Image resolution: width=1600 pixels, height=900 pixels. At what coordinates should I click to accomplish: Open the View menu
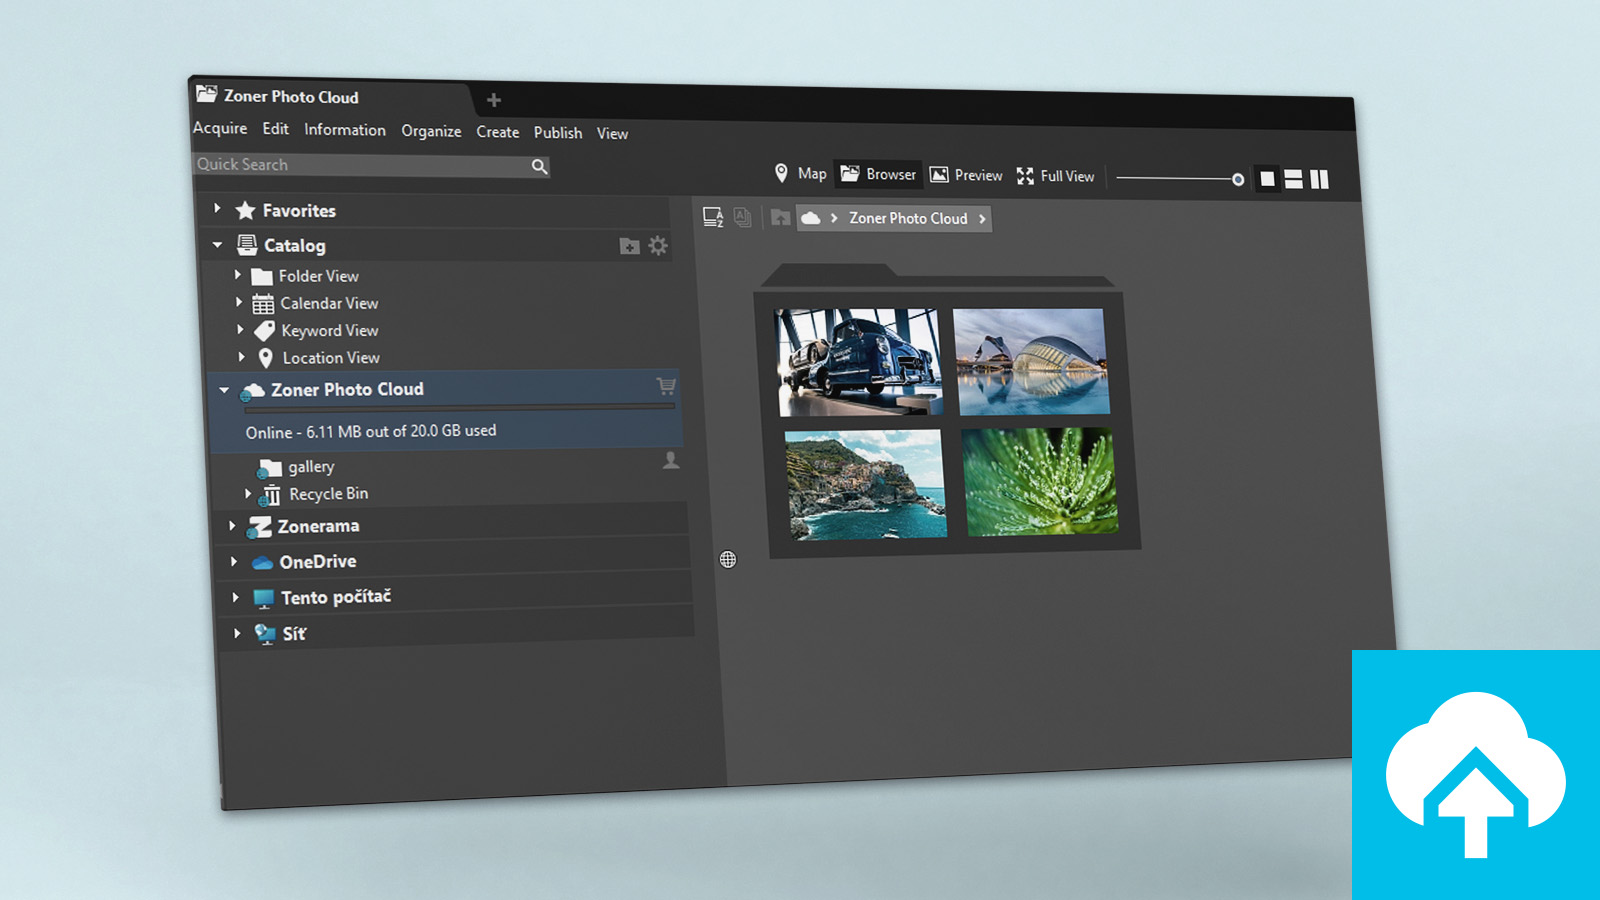click(612, 134)
